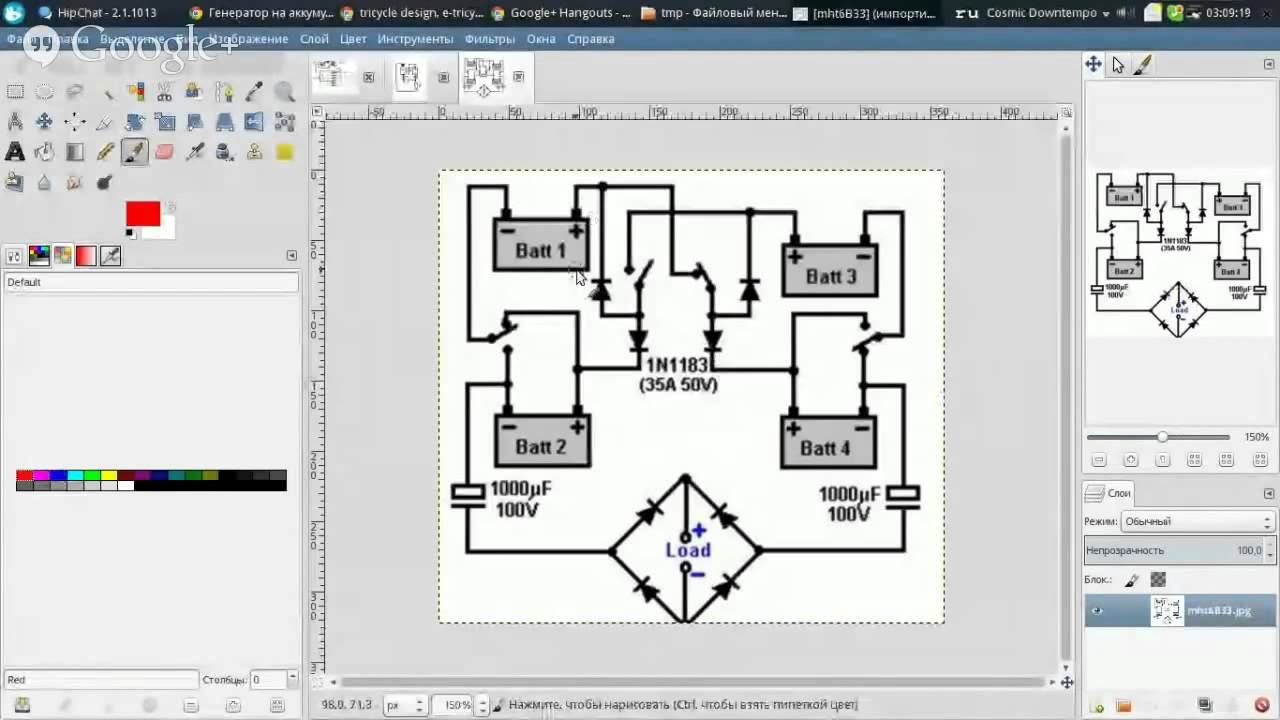The image size is (1280, 720).
Task: Open the 'Инструменты' menu
Action: pos(415,39)
